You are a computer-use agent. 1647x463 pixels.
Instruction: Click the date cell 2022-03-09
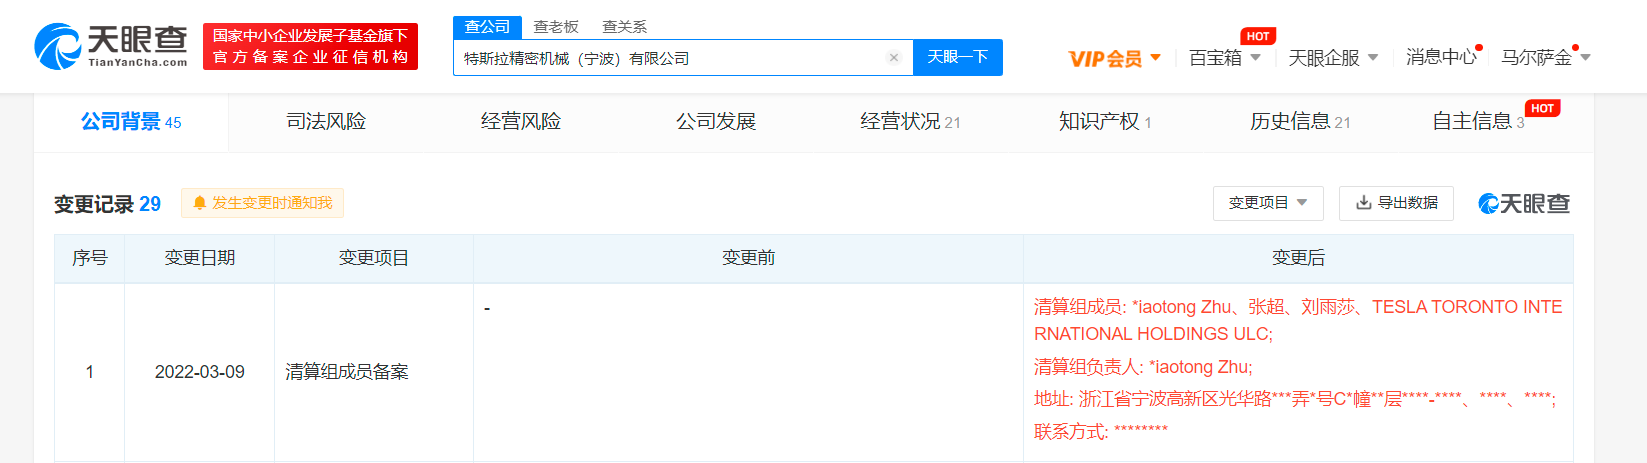pos(200,372)
